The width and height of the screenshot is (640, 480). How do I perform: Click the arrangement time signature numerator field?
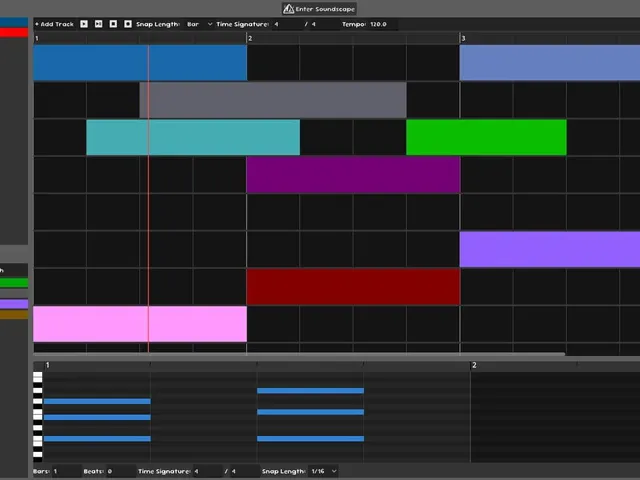287,24
